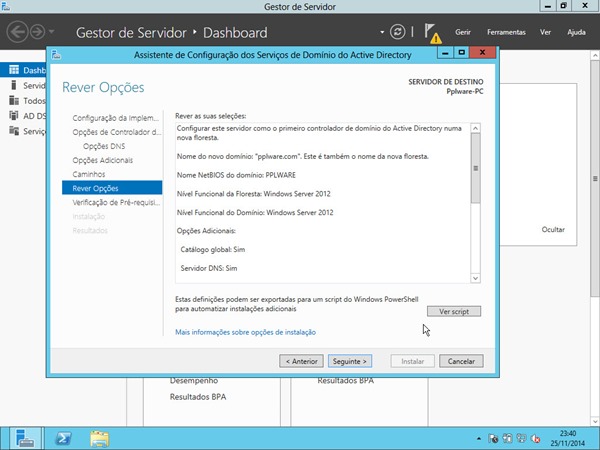The width and height of the screenshot is (600, 450).
Task: Click the Servidor DNS: Sim line
Action: [209, 268]
